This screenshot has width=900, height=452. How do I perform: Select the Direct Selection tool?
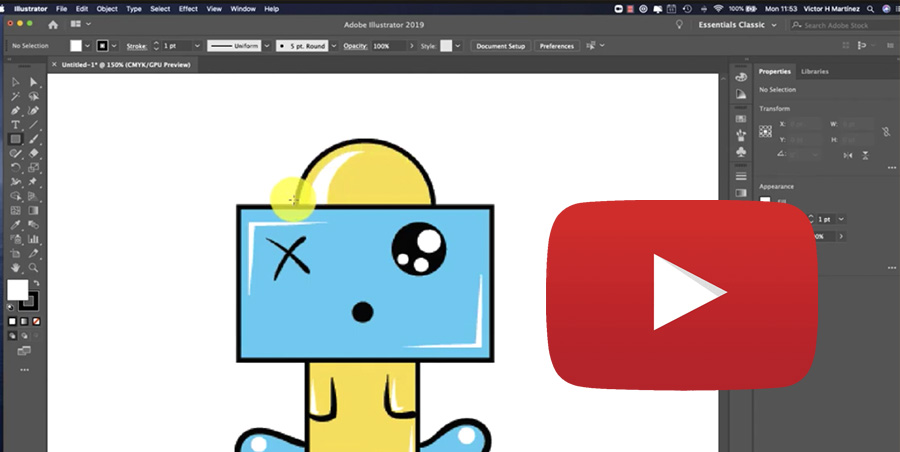point(33,82)
